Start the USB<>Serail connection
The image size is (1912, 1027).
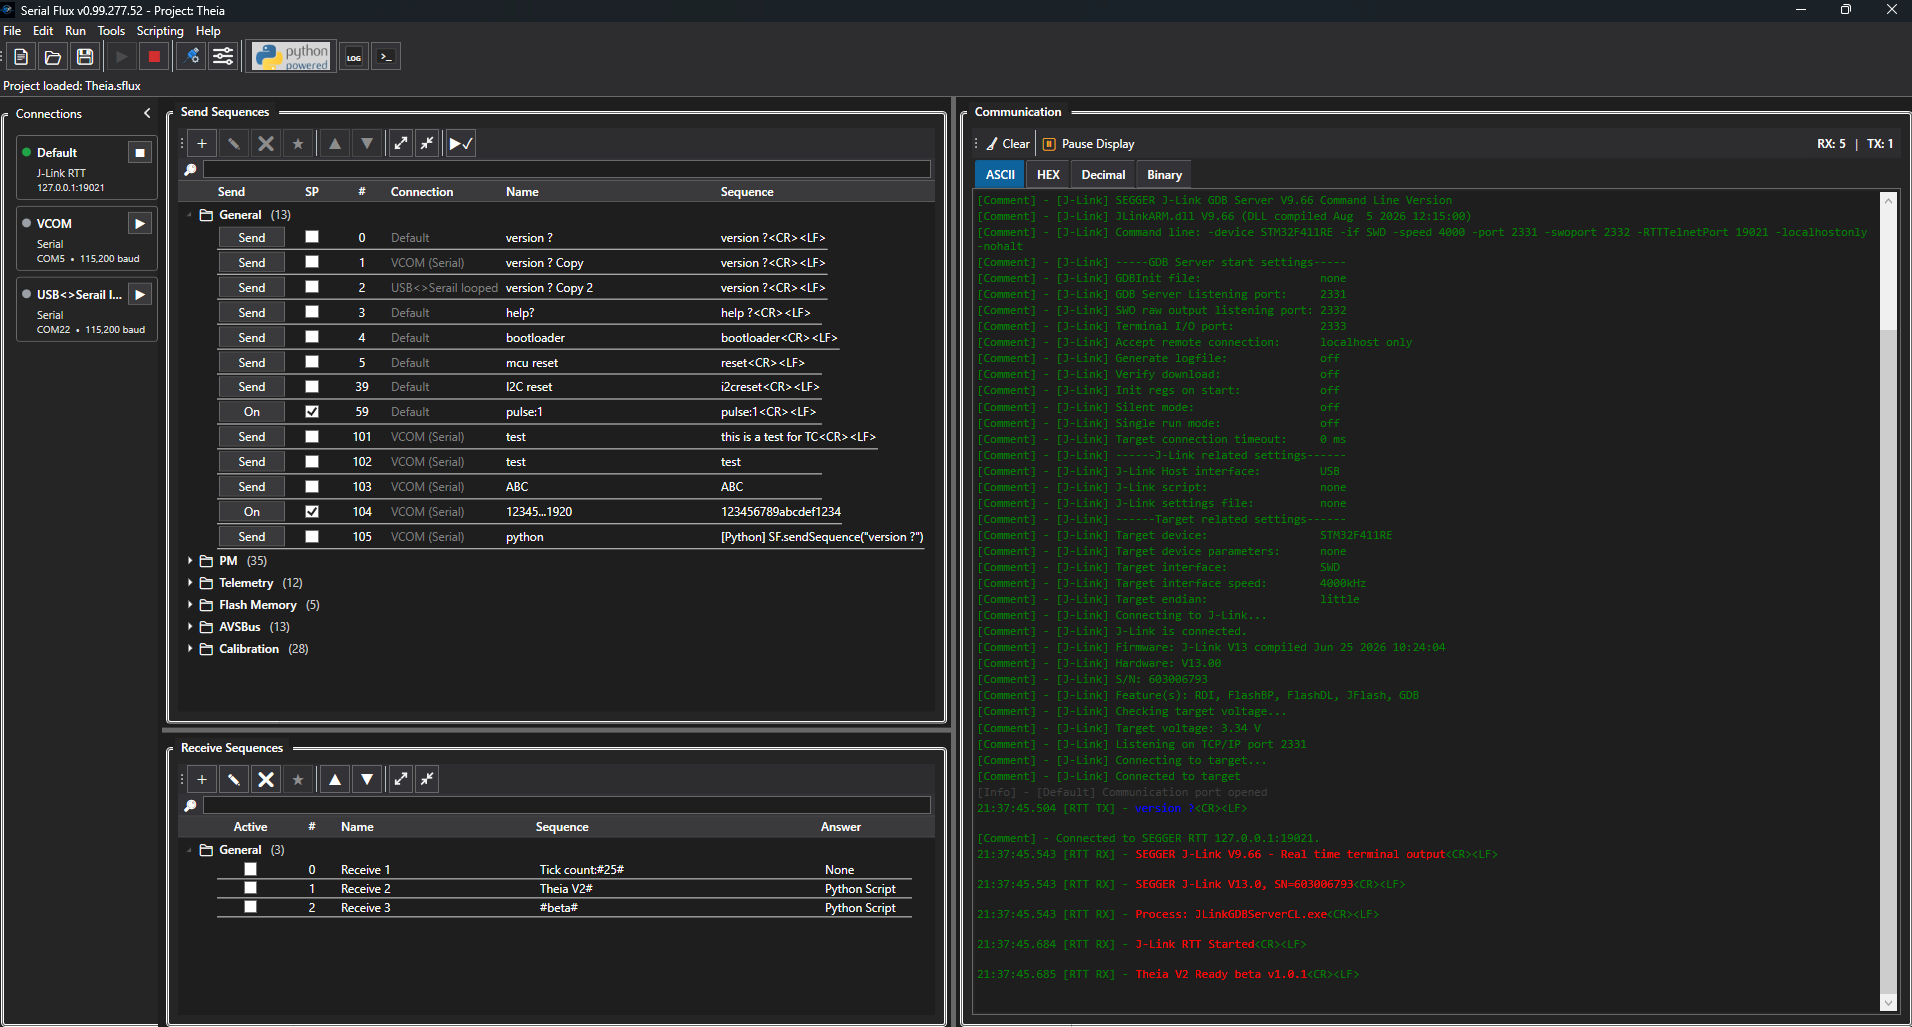(x=140, y=295)
